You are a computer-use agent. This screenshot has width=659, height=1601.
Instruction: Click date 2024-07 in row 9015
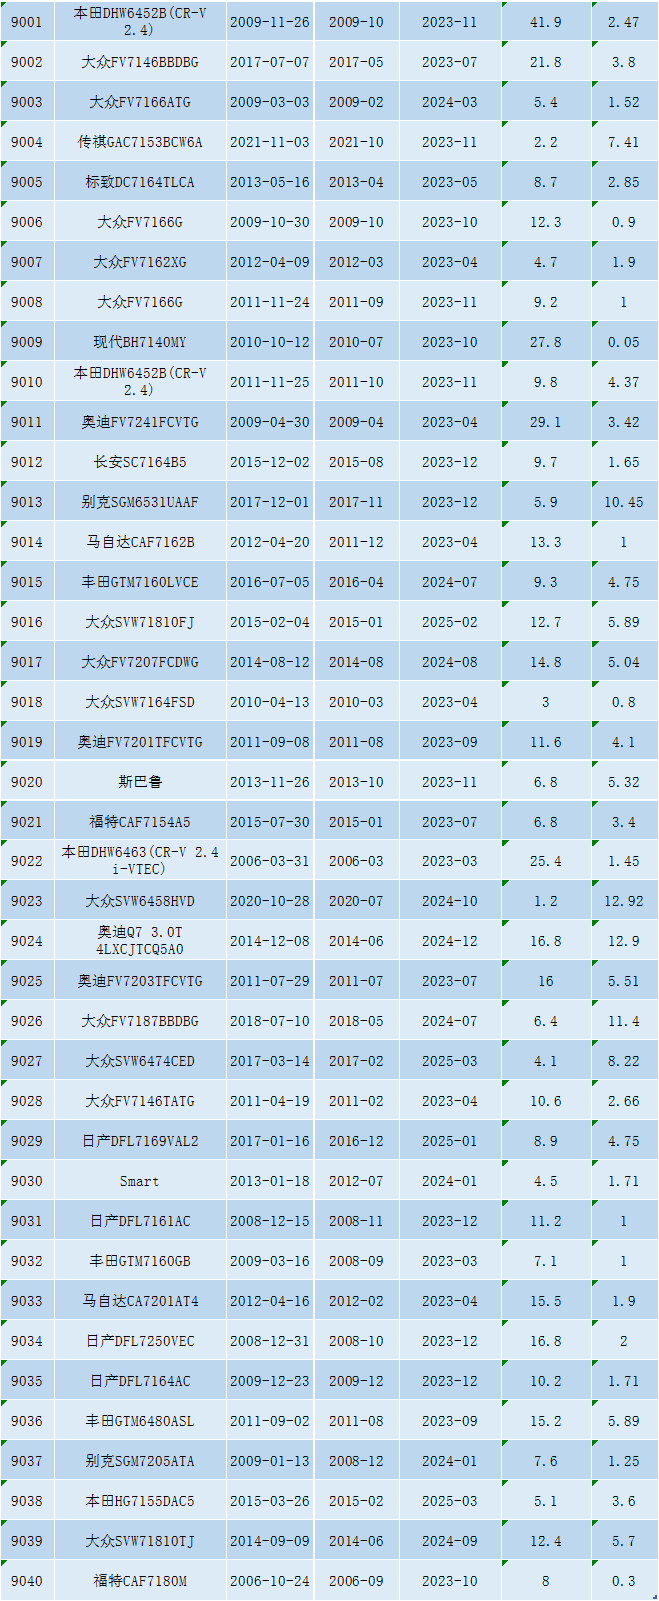pos(450,582)
